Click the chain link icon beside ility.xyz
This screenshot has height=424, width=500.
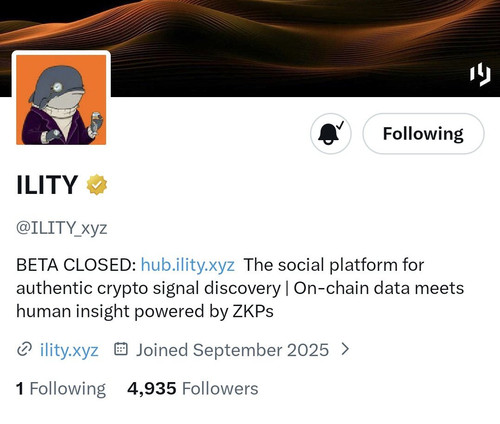coord(24,349)
